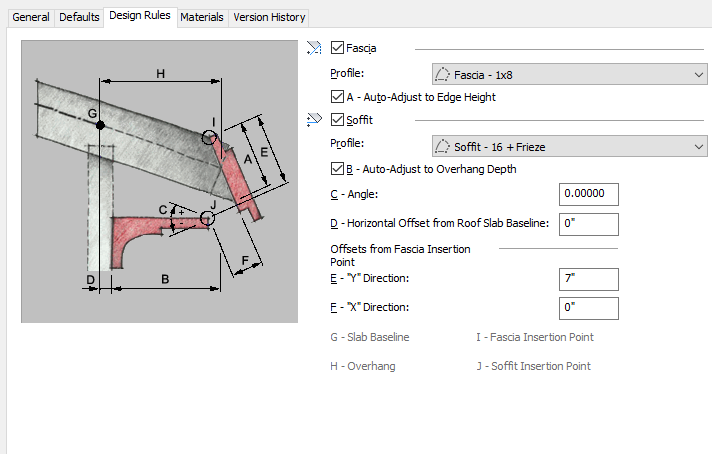Switch to the General tab
The width and height of the screenshot is (712, 454).
click(x=31, y=17)
